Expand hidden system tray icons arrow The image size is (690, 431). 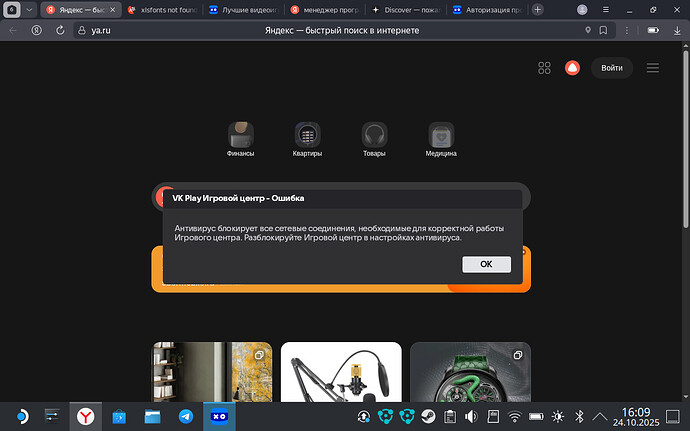[x=600, y=415]
